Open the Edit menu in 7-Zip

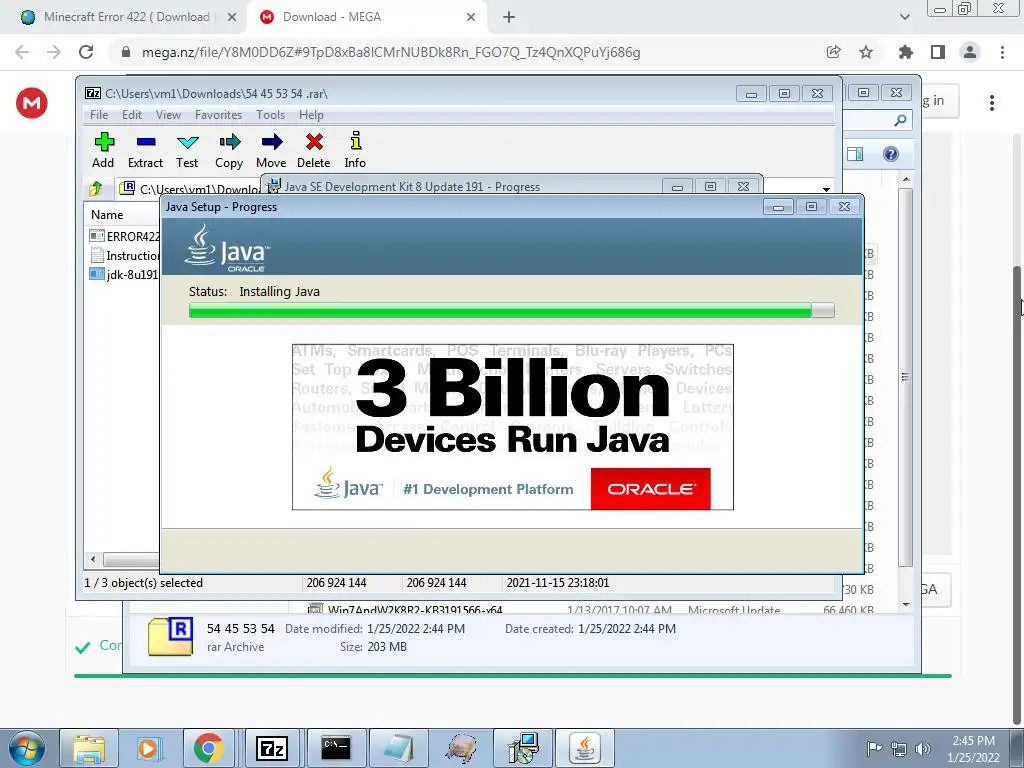132,115
